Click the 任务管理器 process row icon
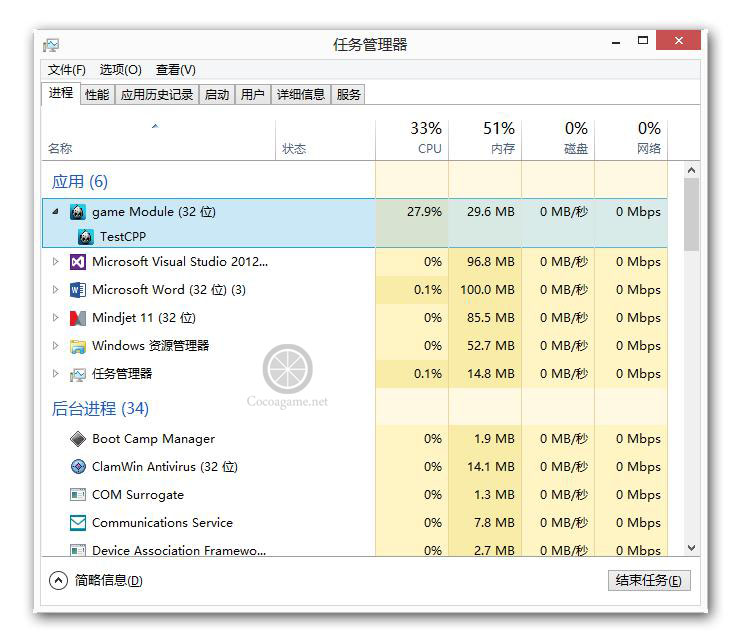Screen dimensions: 742x642 [78, 374]
